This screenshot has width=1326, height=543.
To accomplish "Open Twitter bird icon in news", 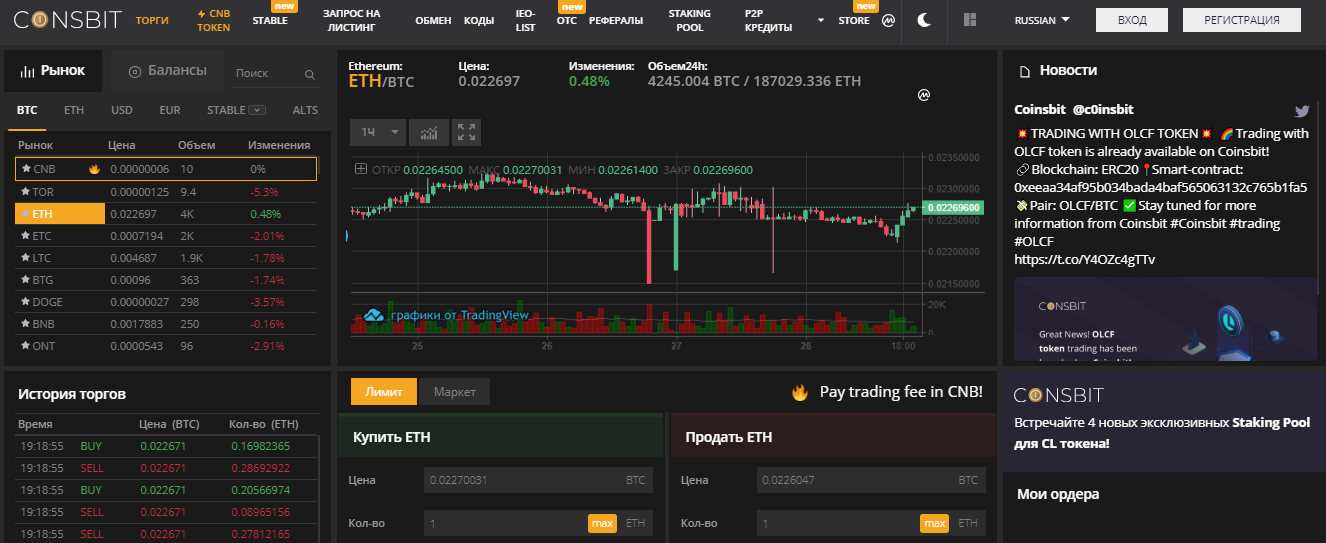I will coord(1302,111).
